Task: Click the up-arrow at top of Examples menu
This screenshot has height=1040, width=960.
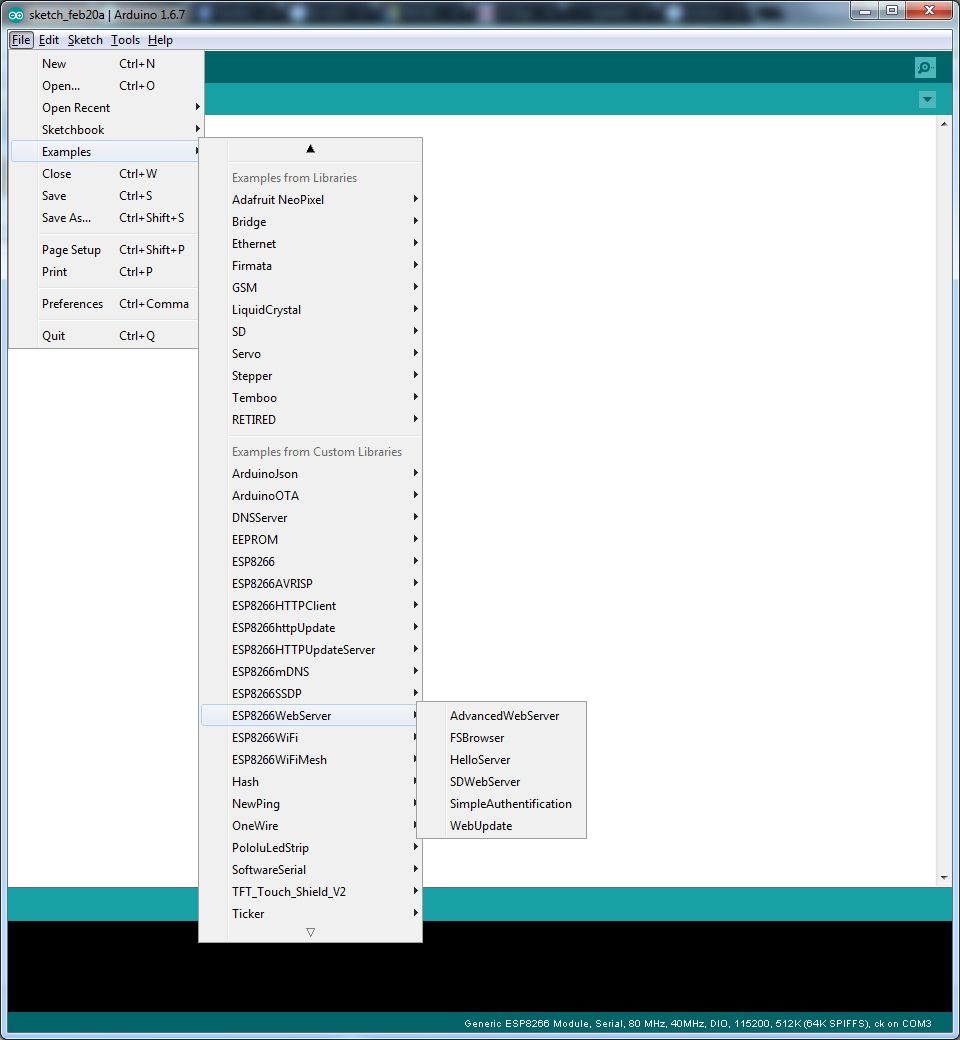Action: point(310,147)
